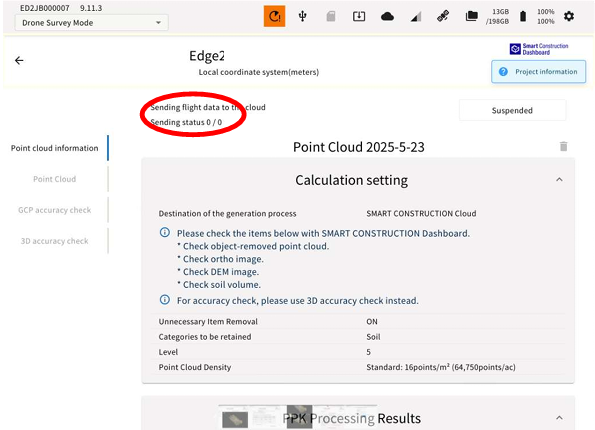Collapse the PPK Processing Results section
Image resolution: width=595 pixels, height=430 pixels.
tap(559, 418)
